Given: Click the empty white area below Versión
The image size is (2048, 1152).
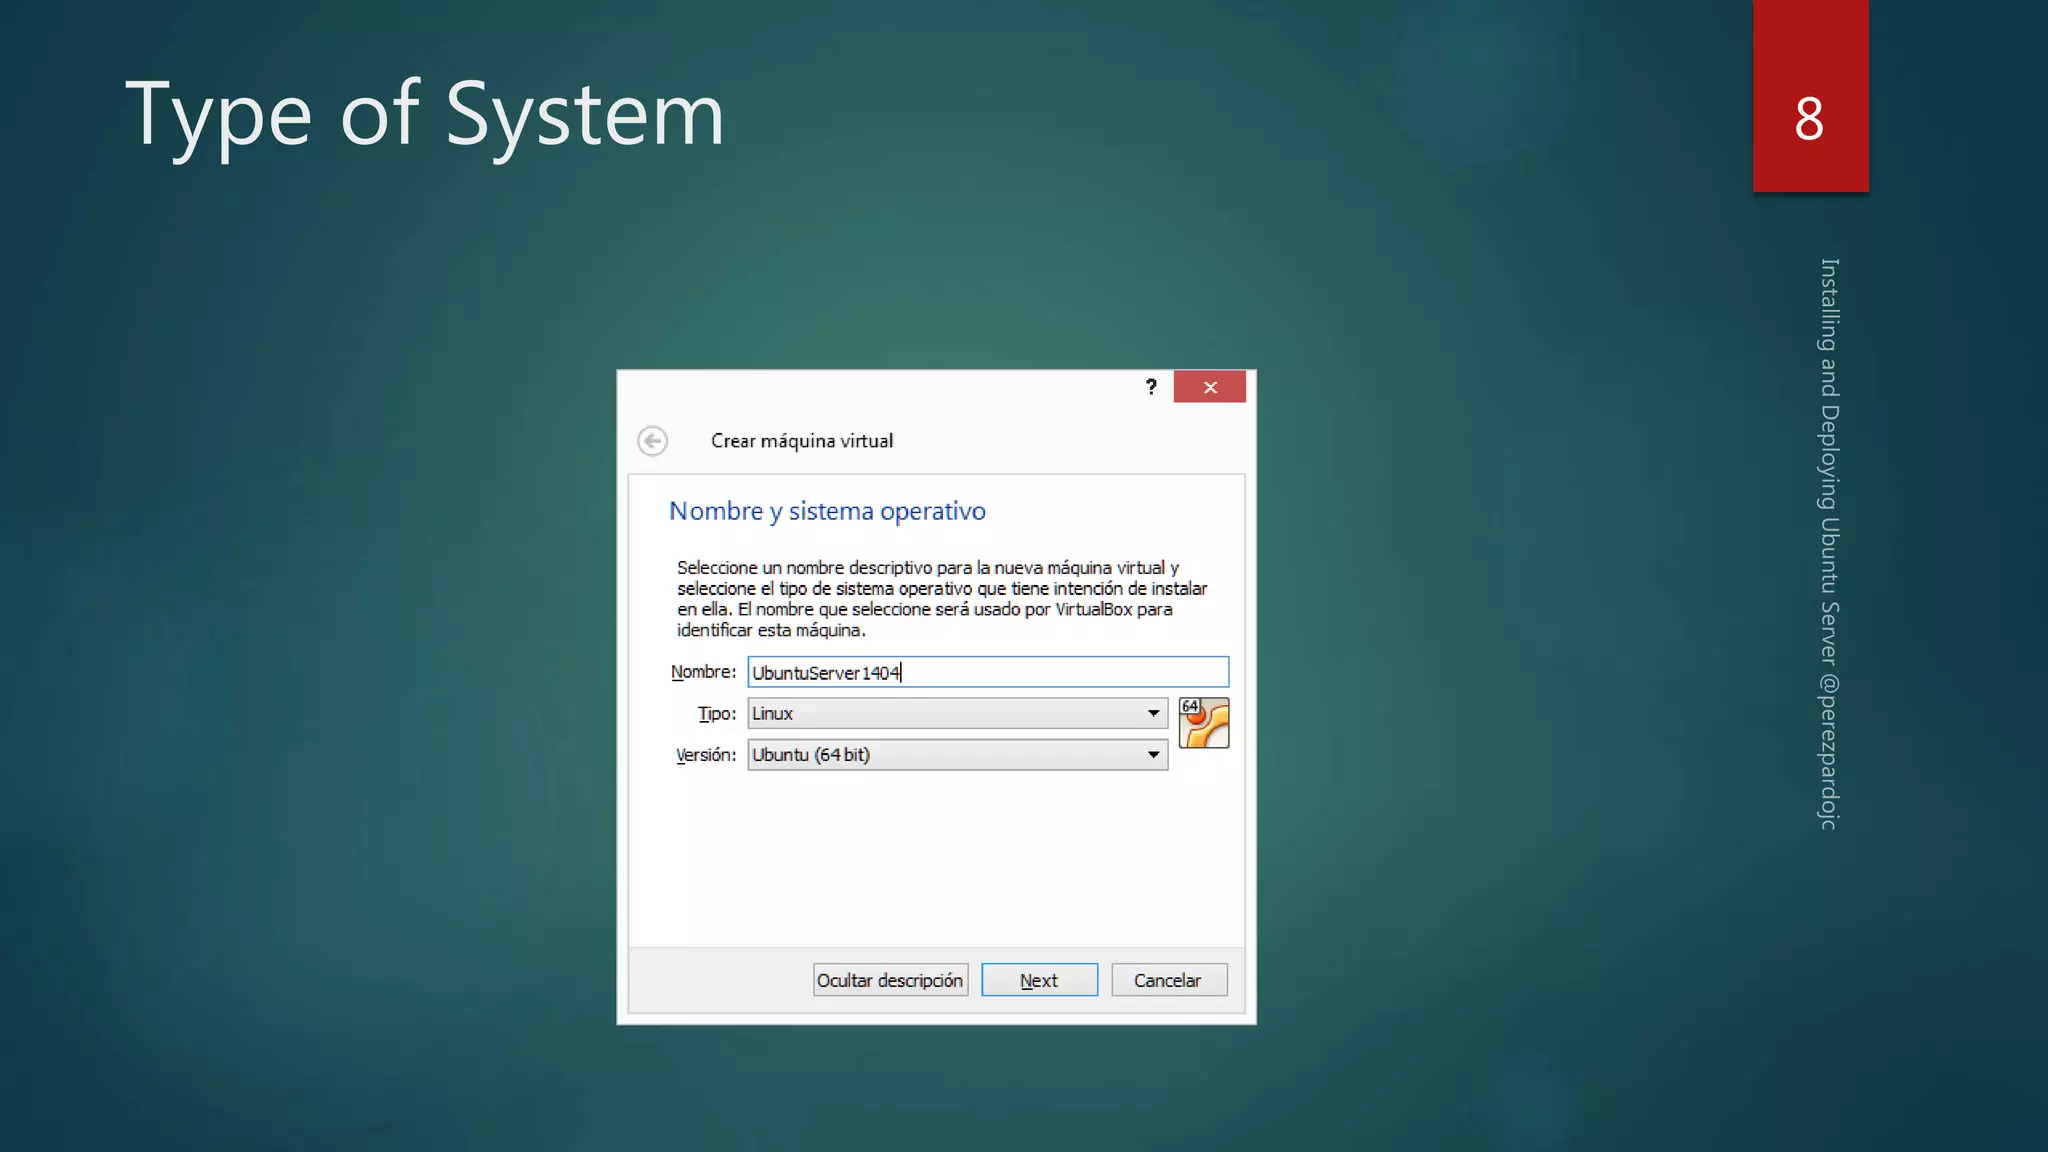Looking at the screenshot, I should point(936,860).
